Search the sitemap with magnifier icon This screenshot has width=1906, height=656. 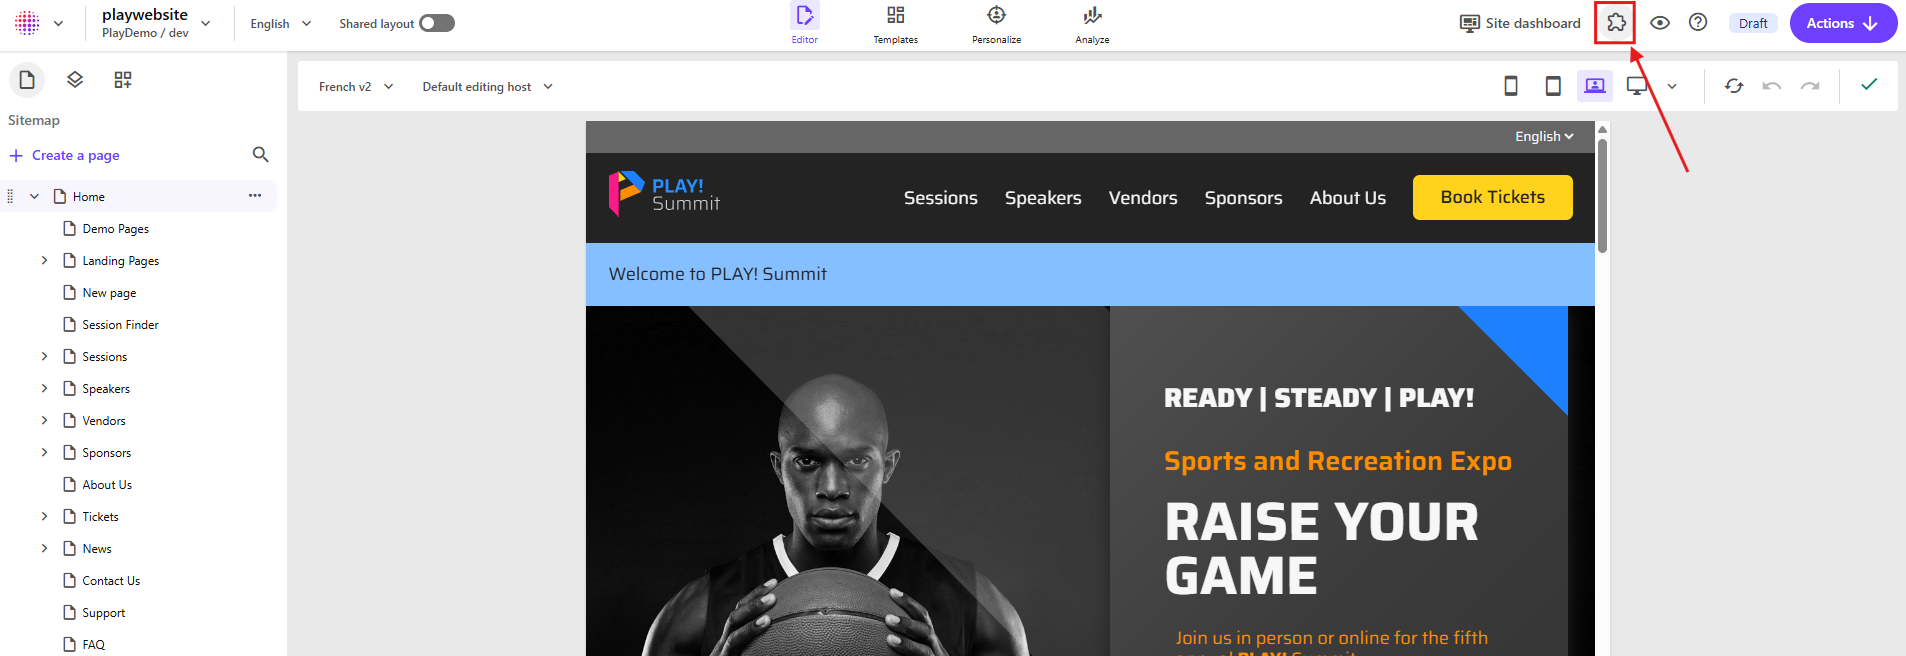tap(261, 154)
